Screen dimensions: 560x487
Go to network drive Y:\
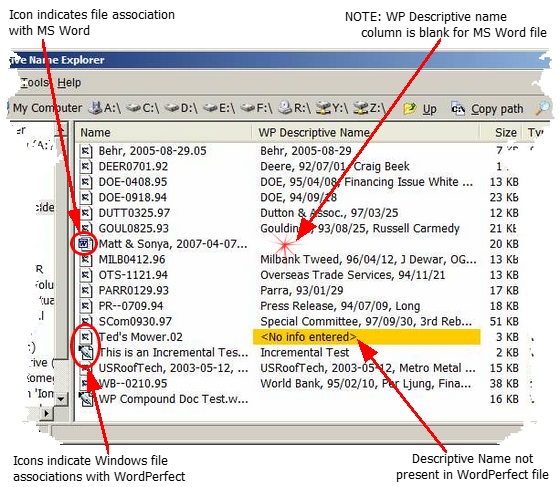tap(332, 108)
